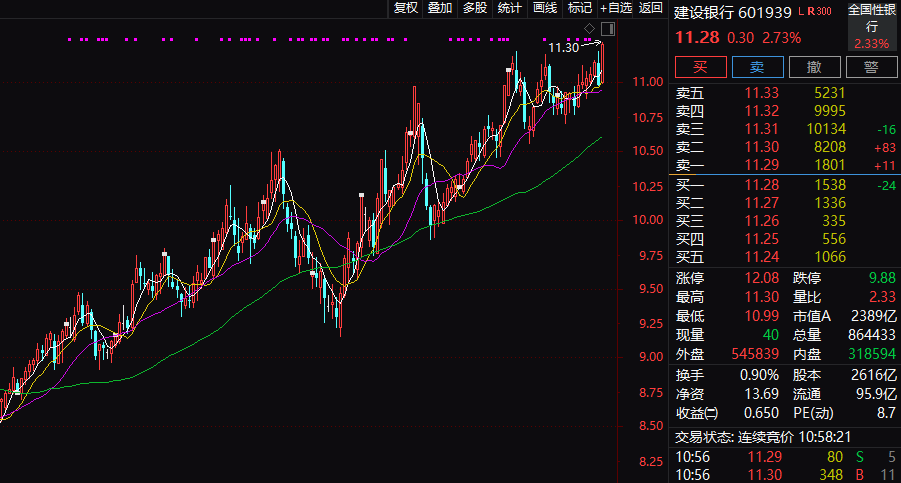The image size is (901, 483).
Task: Click the 最高 value 11.30
Action: [x=762, y=297]
